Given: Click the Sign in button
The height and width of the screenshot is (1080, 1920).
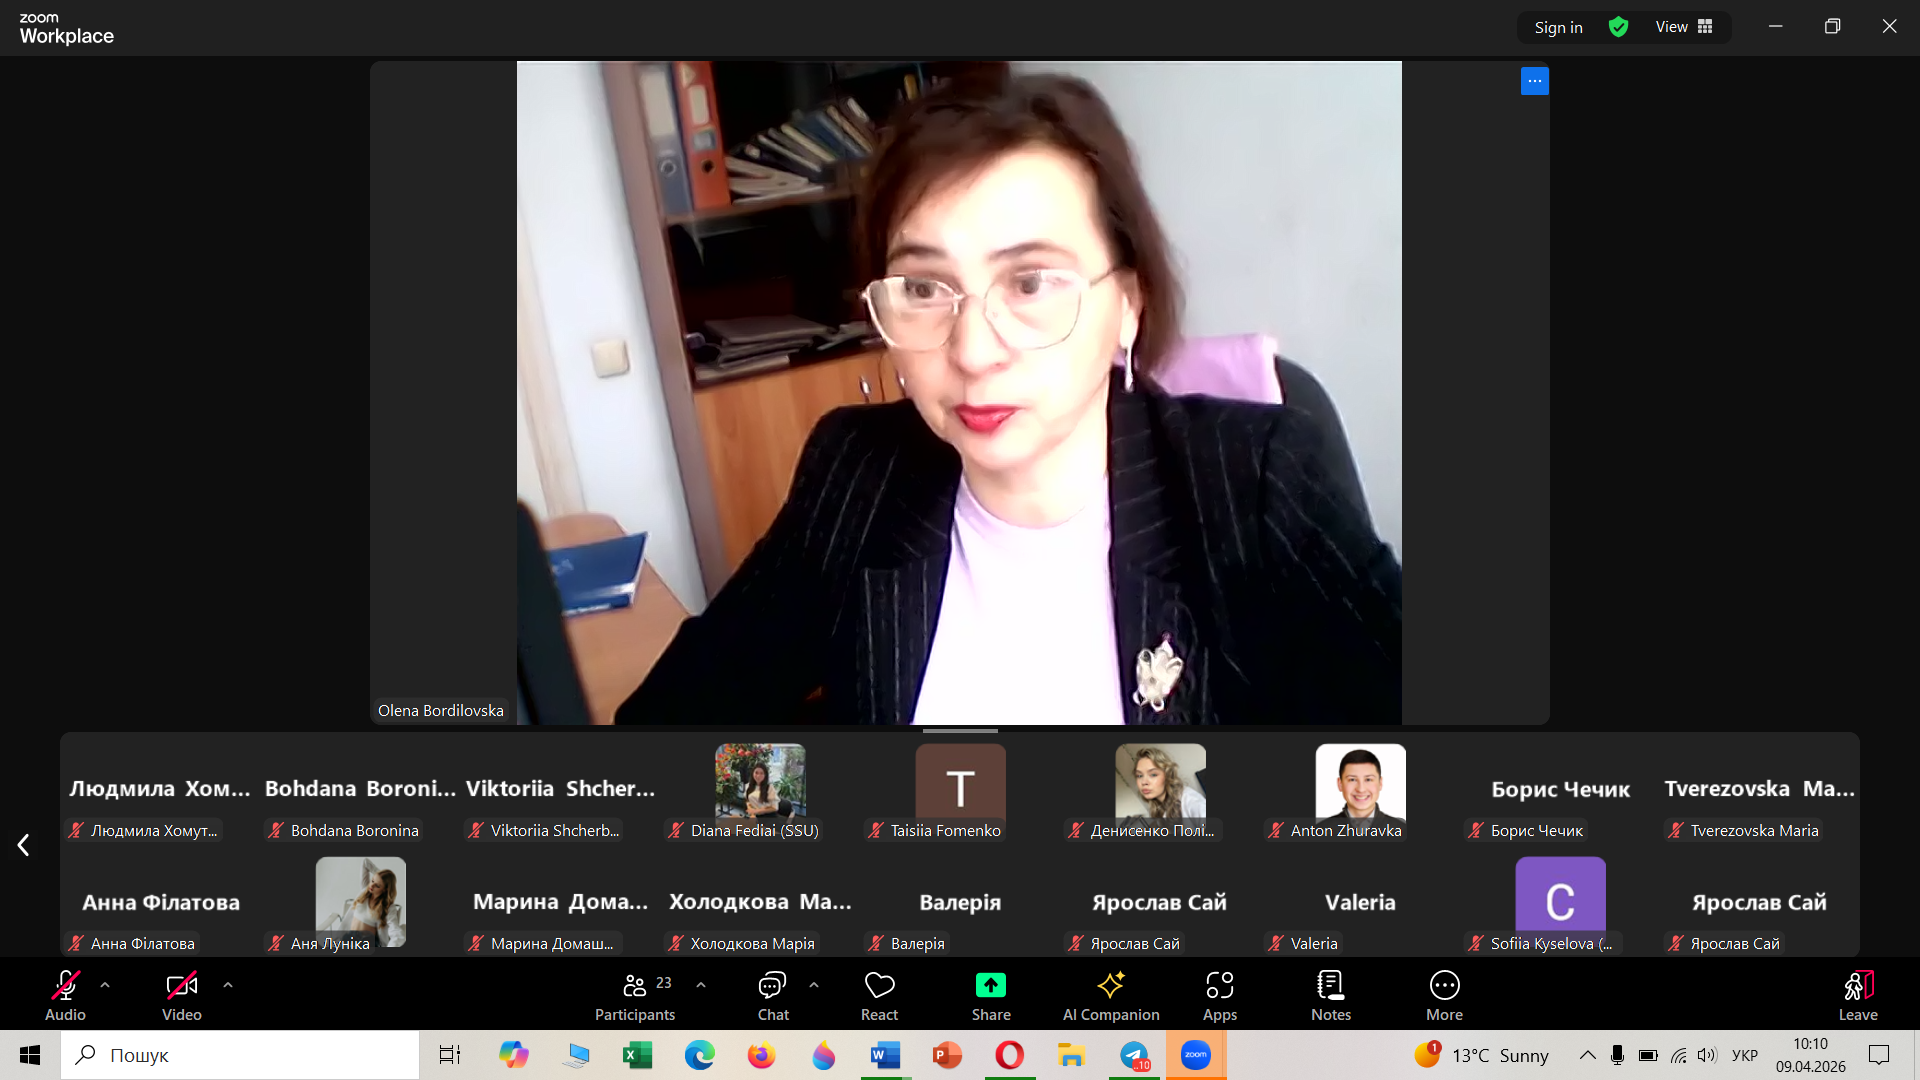Looking at the screenshot, I should click(1558, 27).
